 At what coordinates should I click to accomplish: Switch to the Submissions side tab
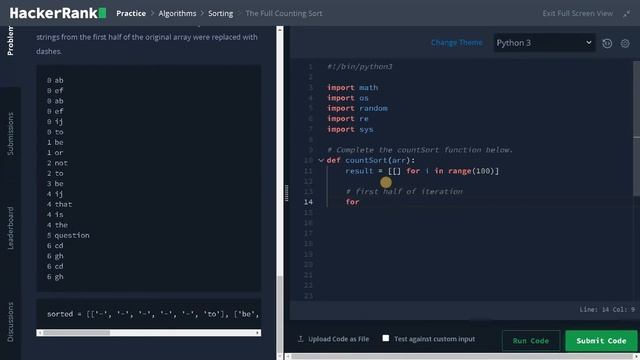point(10,134)
